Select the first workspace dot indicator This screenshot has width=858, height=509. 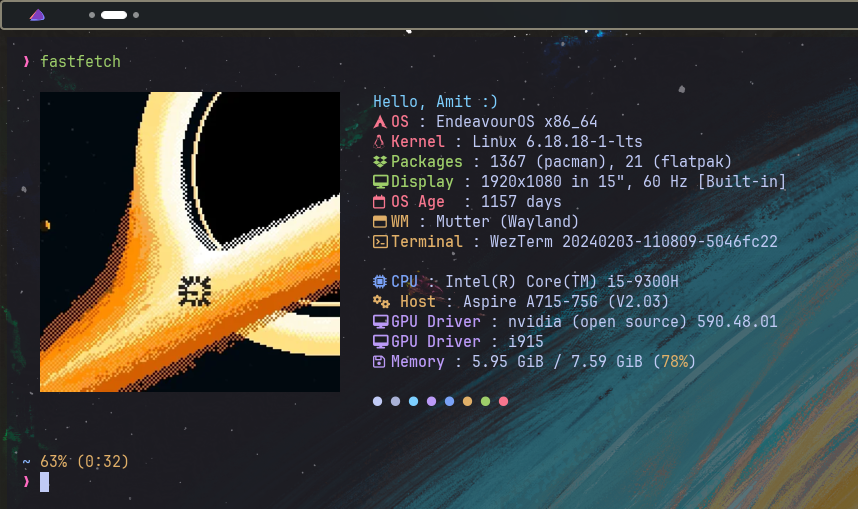pyautogui.click(x=92, y=15)
